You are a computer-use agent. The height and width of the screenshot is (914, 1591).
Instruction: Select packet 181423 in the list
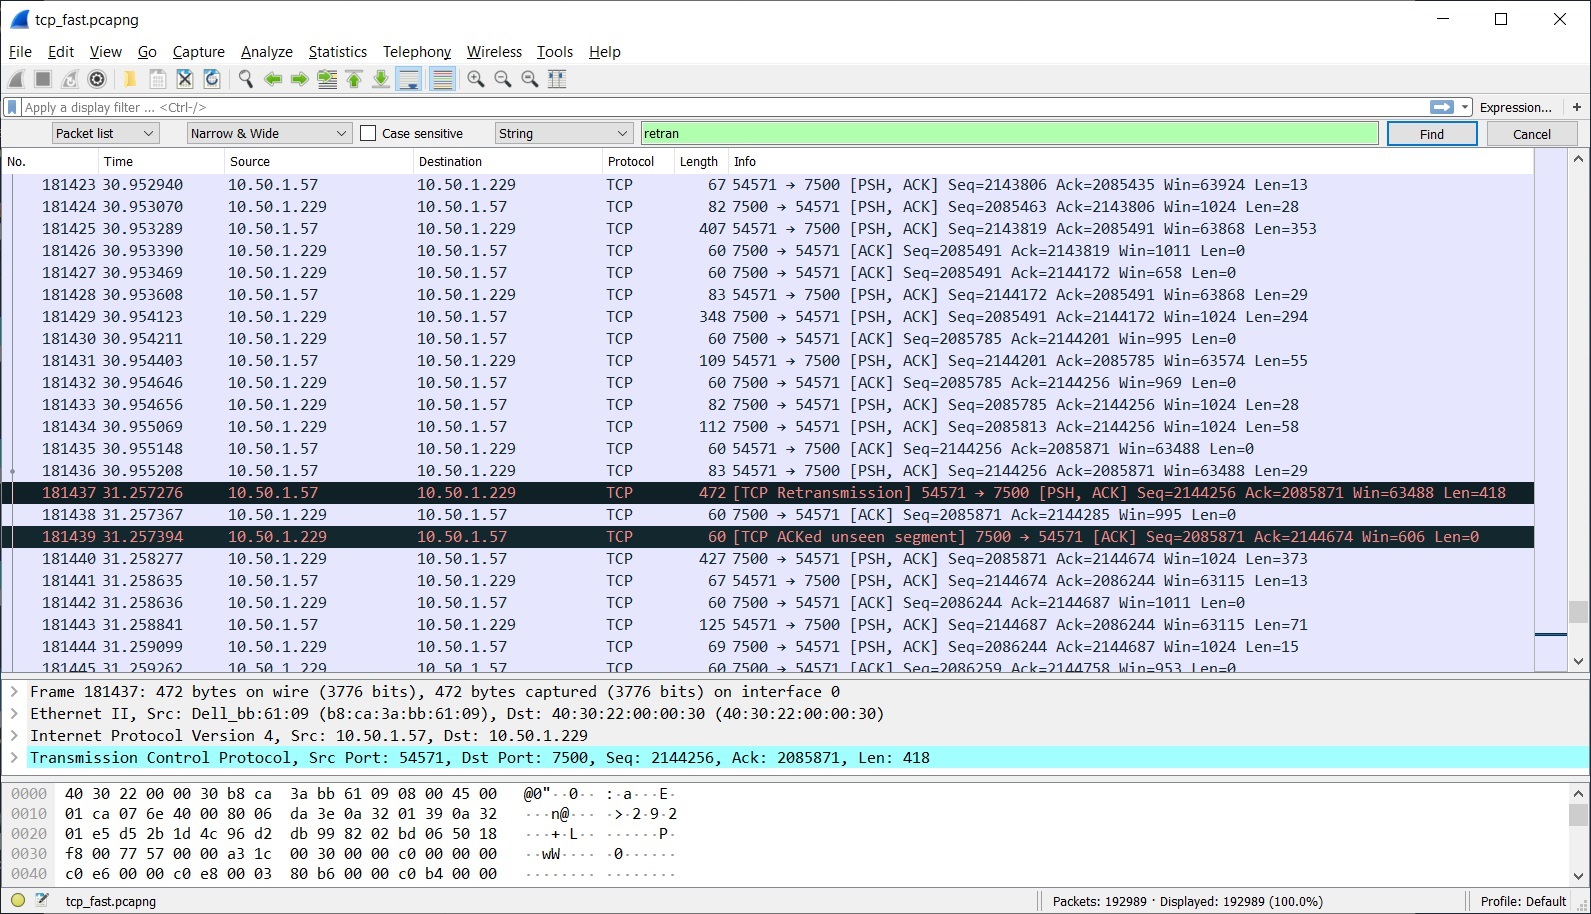coord(768,185)
